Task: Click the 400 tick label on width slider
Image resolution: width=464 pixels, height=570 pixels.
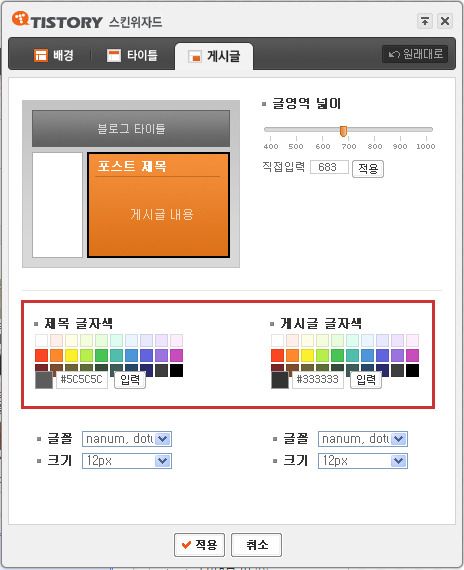Action: click(271, 146)
